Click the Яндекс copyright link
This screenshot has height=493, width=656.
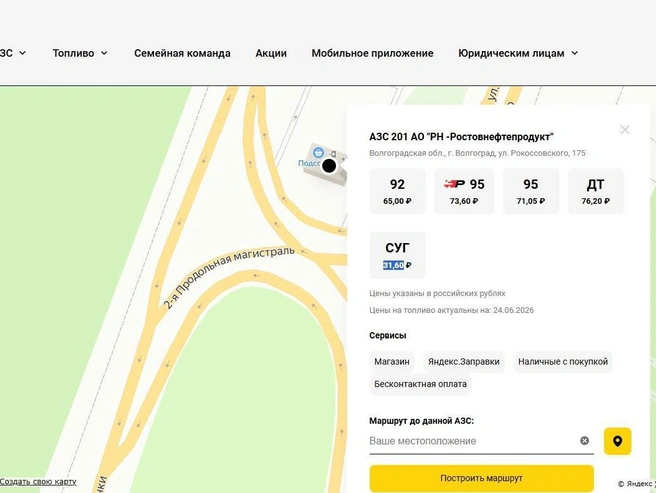(x=637, y=484)
